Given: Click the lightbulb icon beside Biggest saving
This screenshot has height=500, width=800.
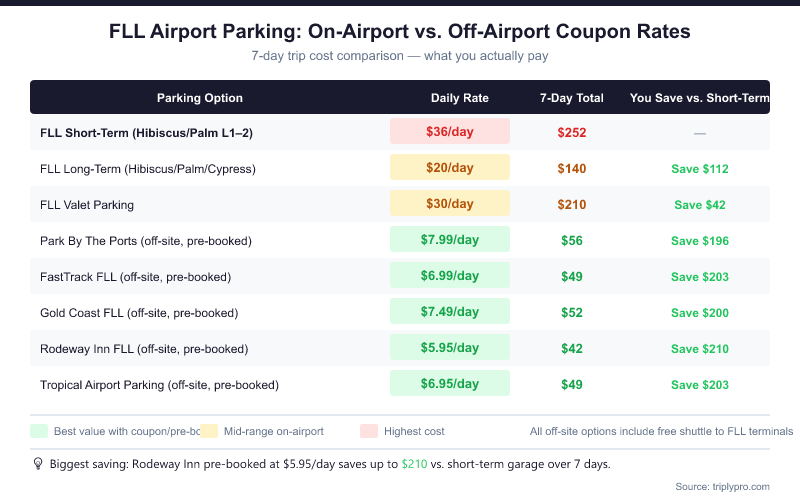Looking at the screenshot, I should tap(38, 464).
